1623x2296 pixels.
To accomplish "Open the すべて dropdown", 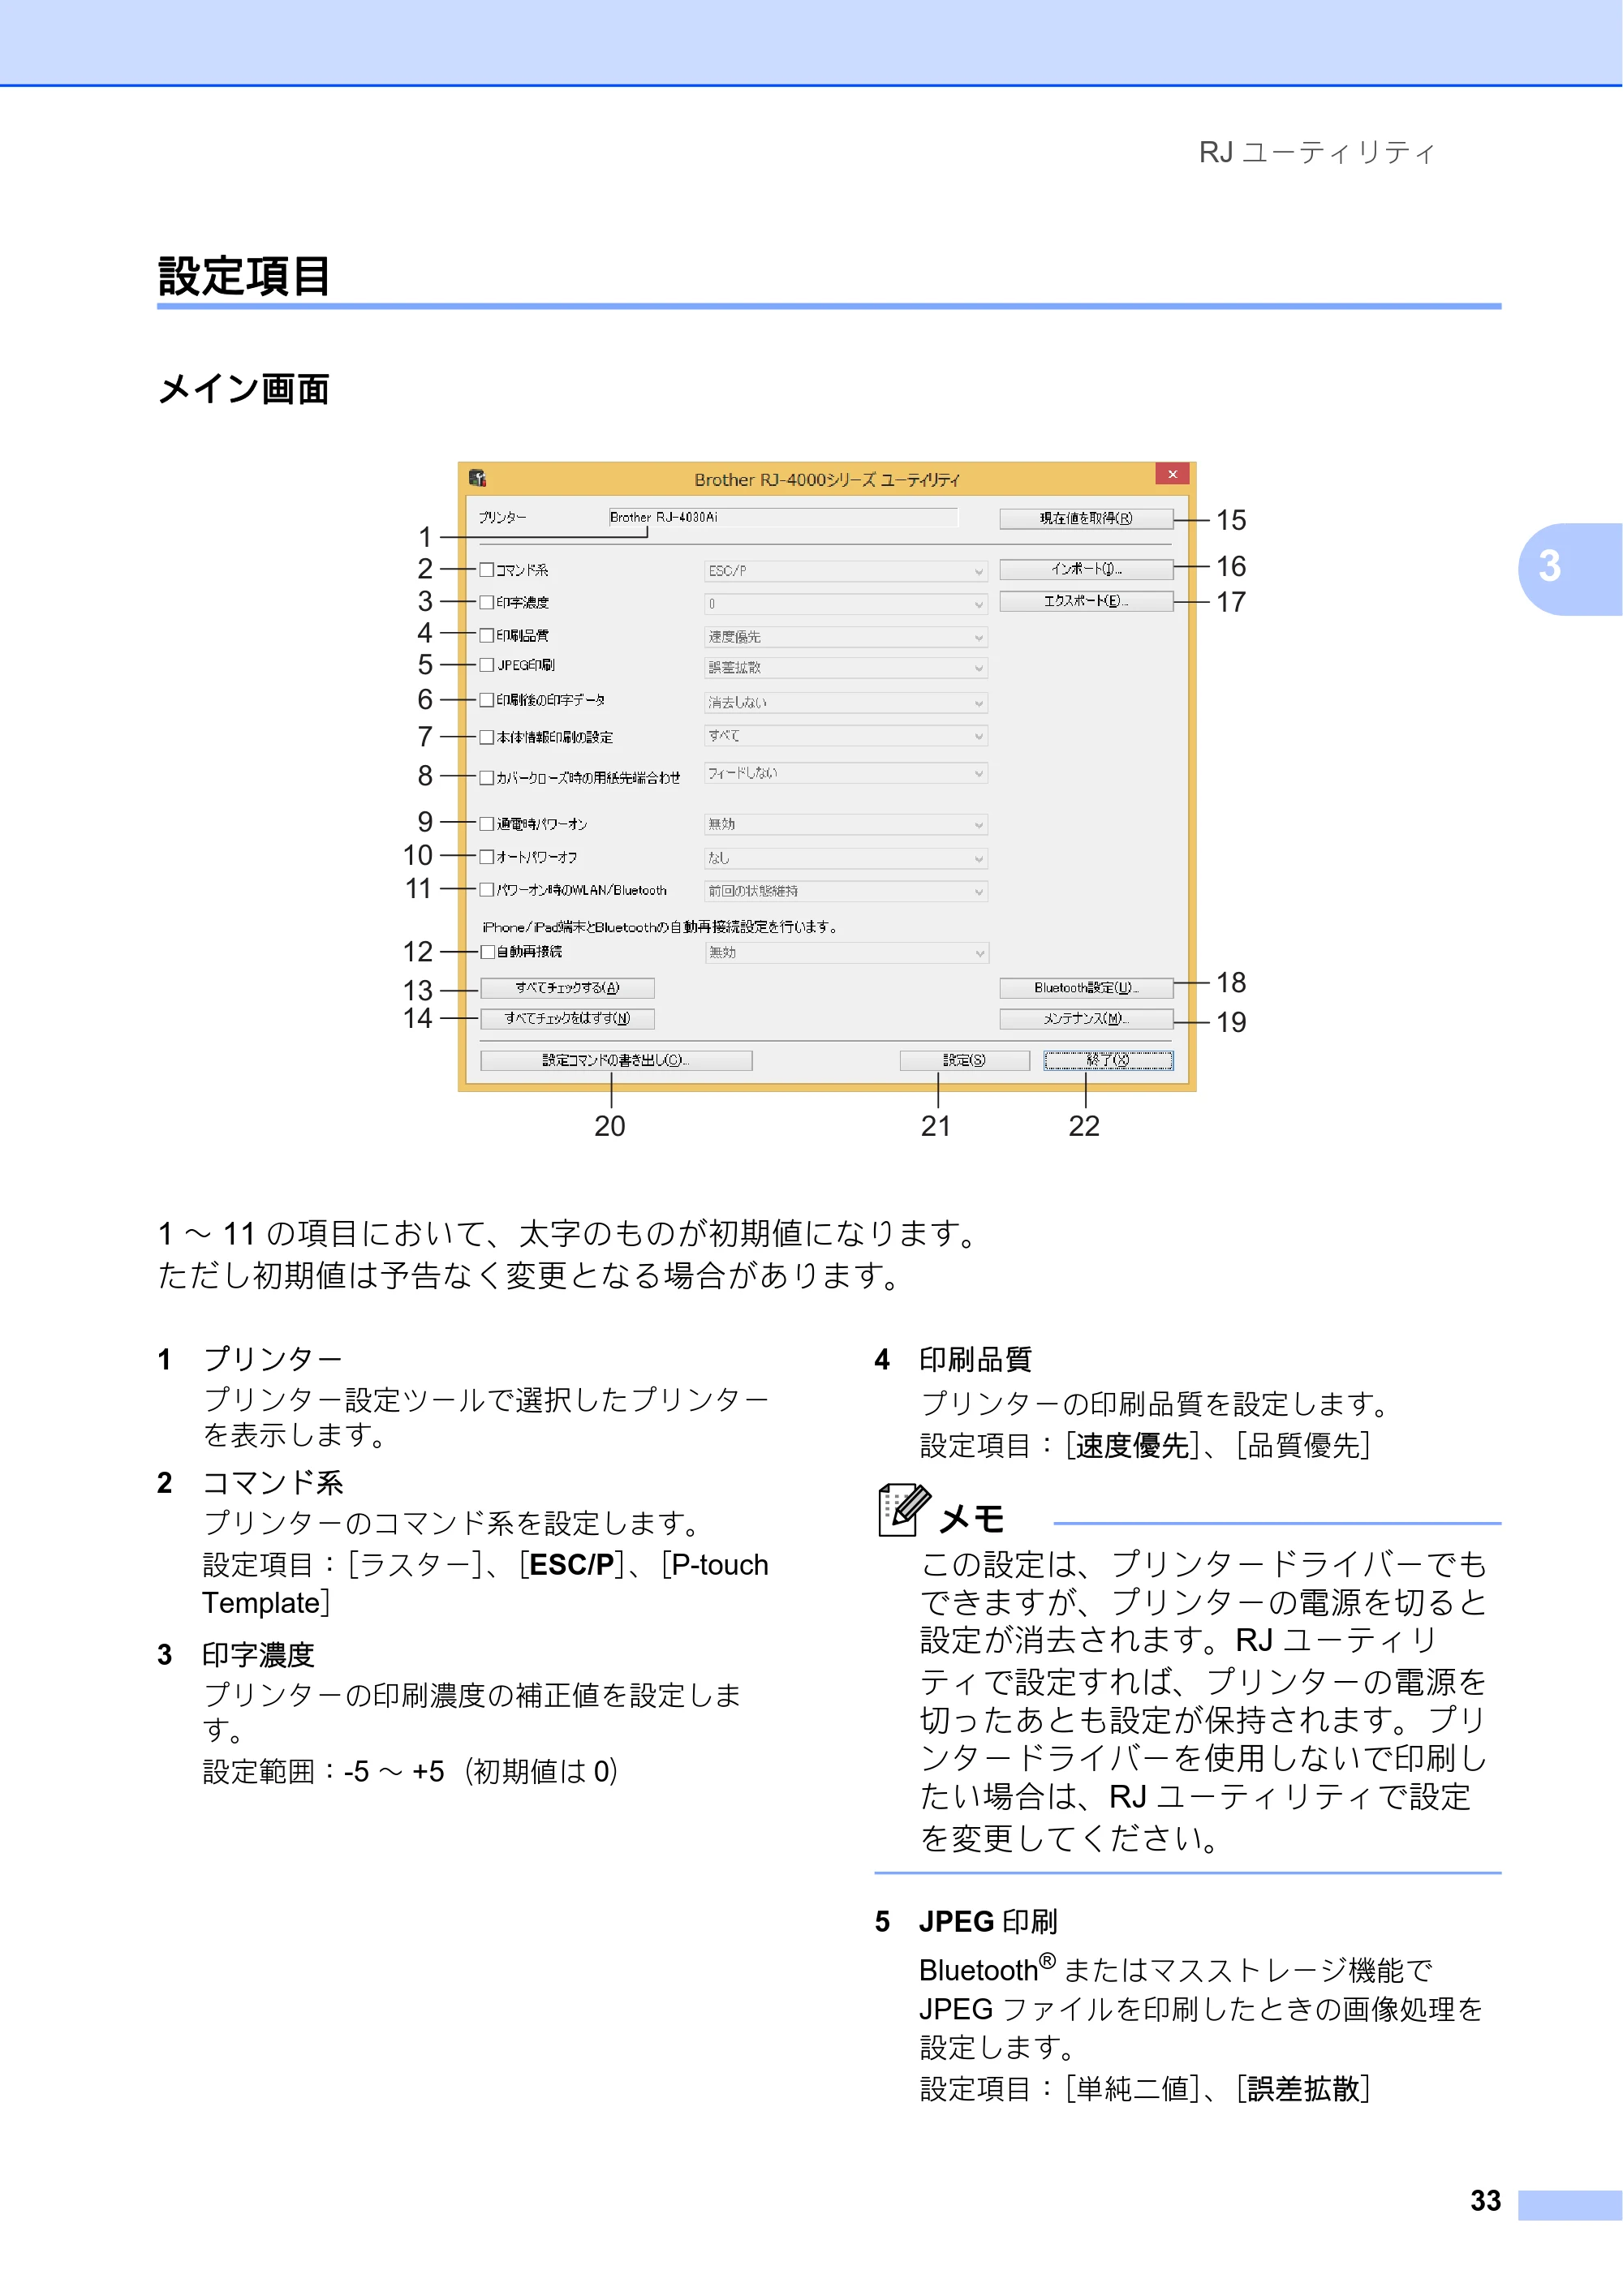I will 846,736.
